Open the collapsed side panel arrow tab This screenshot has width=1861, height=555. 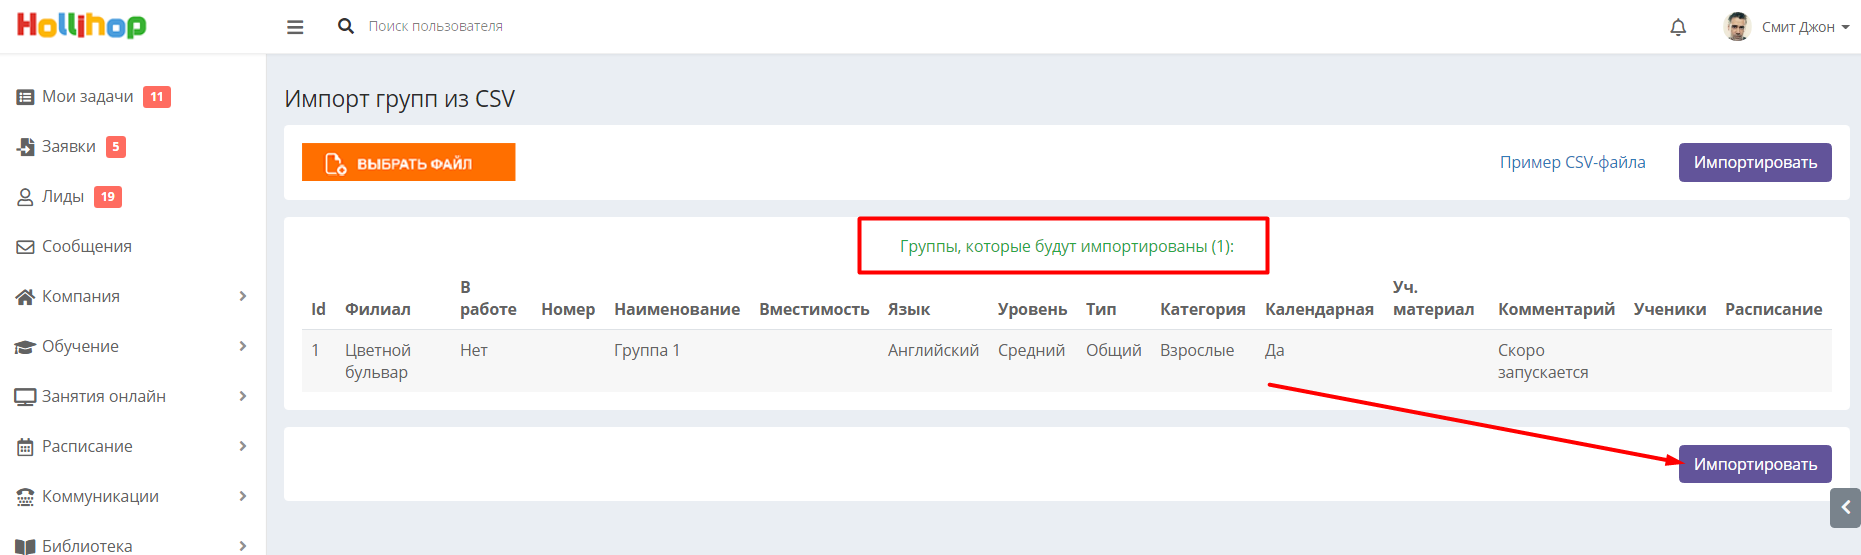pos(1845,507)
